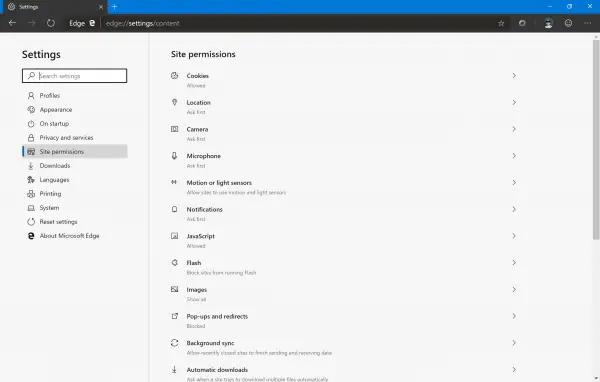Click the Edge logo in address bar
The image size is (600, 382).
tap(92, 23)
